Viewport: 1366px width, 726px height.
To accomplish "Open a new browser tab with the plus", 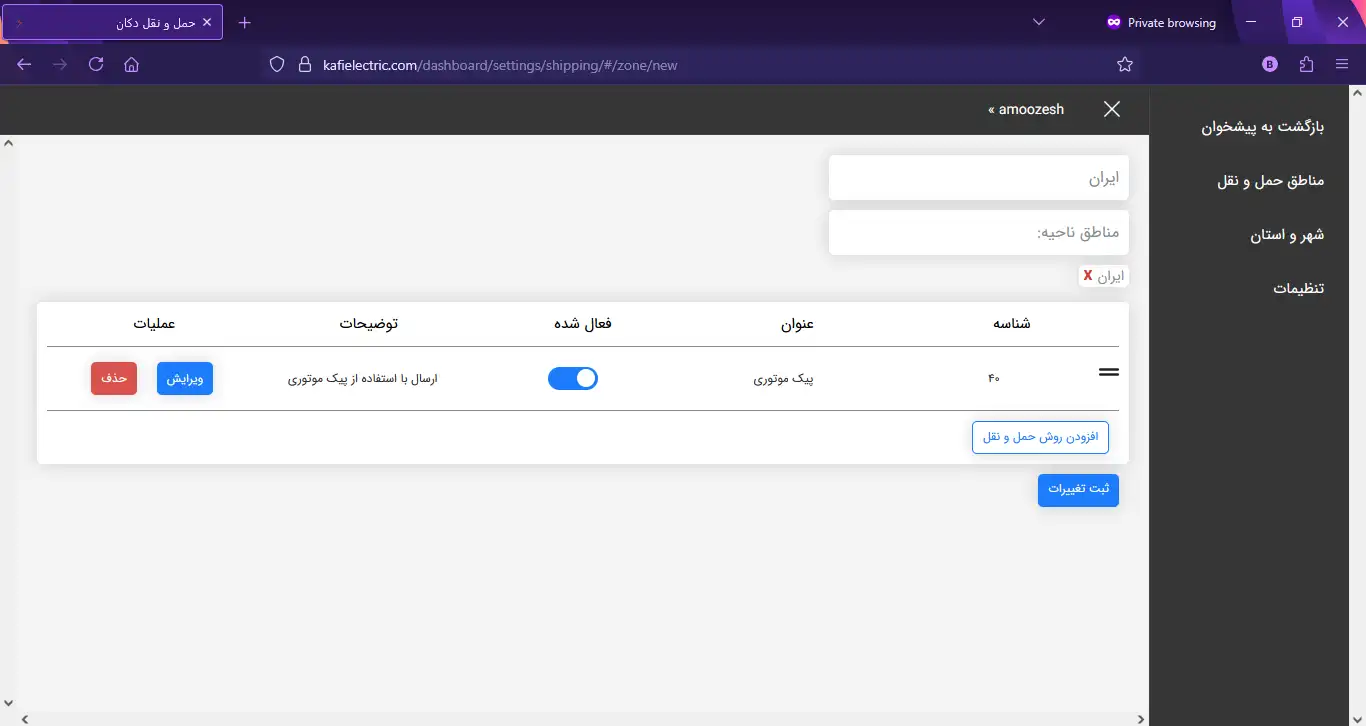I will (244, 21).
